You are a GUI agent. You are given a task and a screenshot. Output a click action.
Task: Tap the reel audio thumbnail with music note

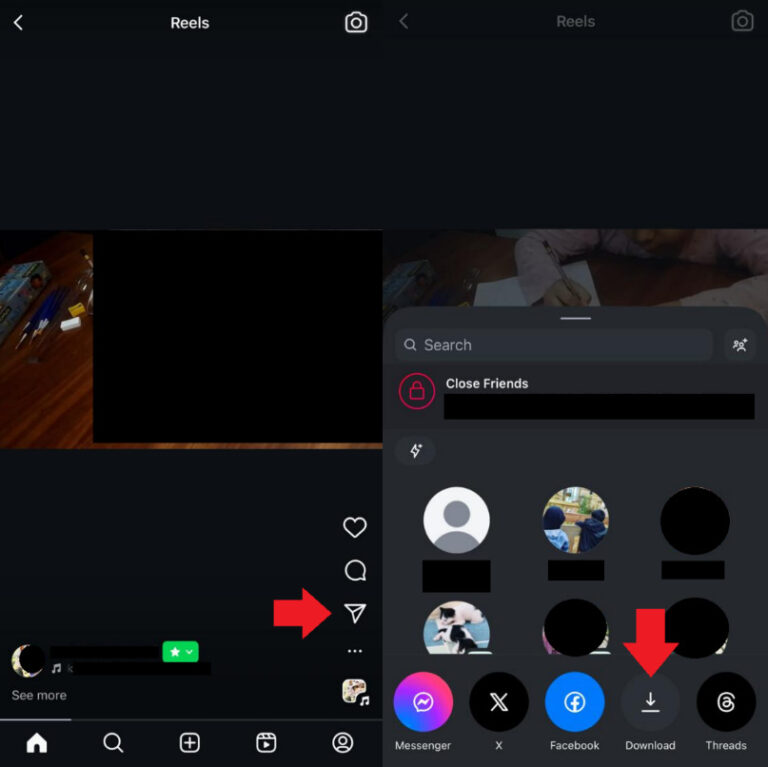(x=355, y=692)
